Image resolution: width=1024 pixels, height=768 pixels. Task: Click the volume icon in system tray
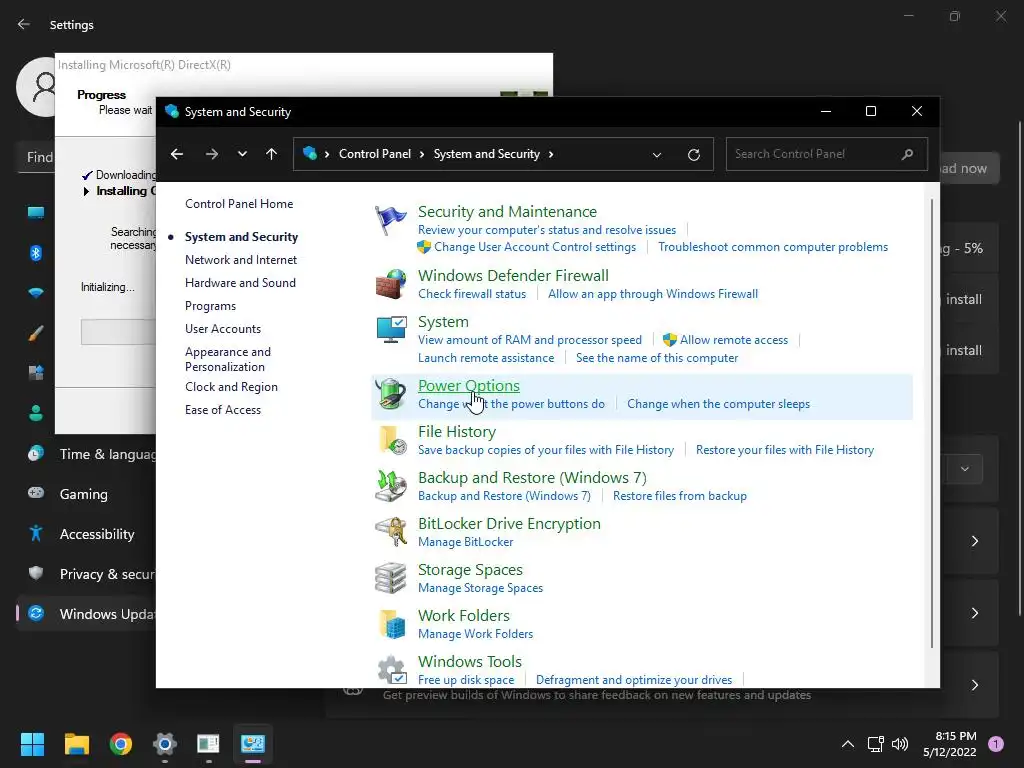click(900, 744)
